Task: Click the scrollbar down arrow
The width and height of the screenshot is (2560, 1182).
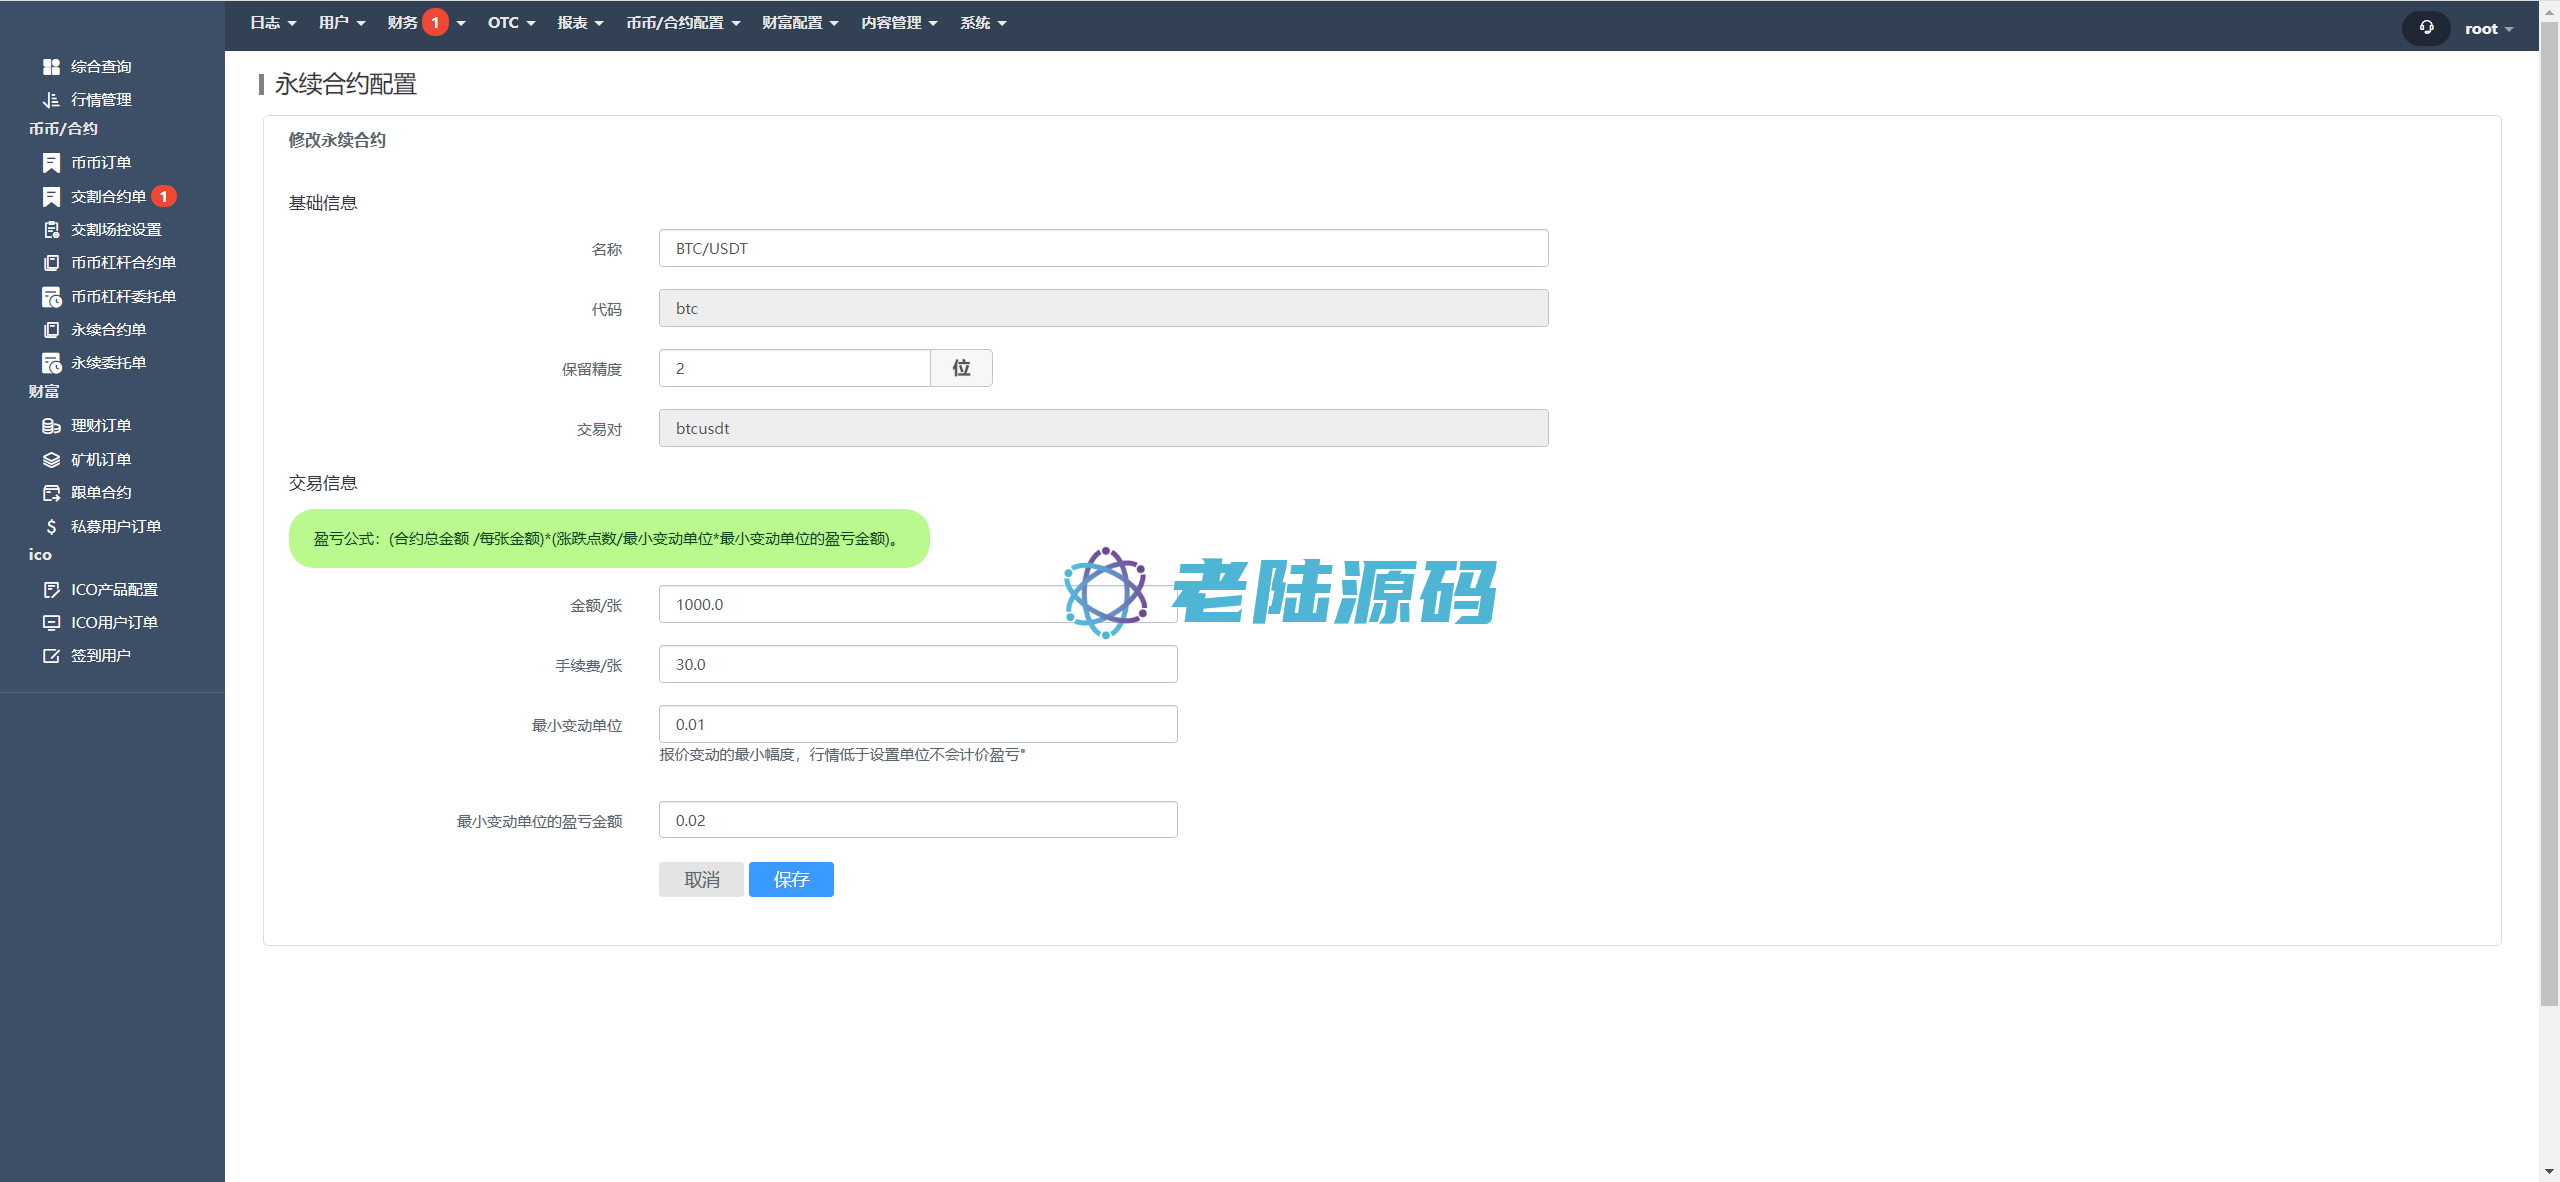Action: point(2549,1171)
